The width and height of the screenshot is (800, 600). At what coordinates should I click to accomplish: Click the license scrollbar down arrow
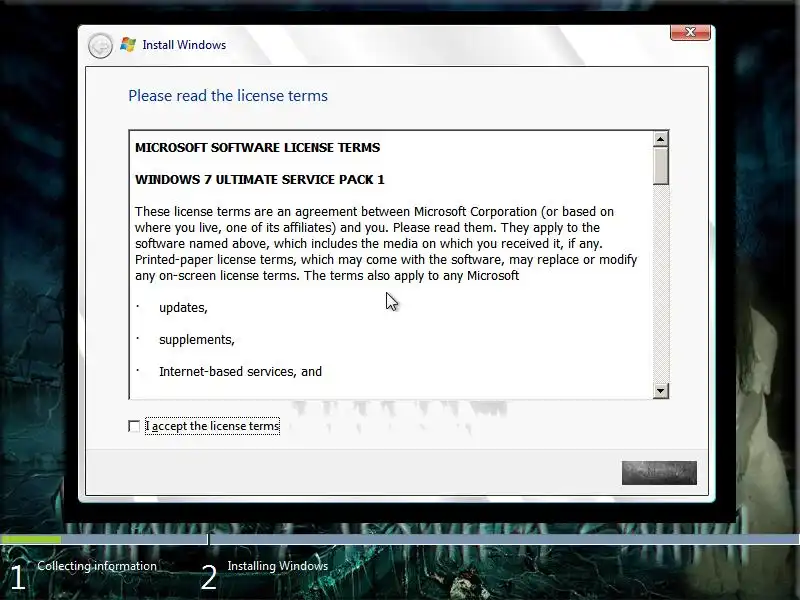pyautogui.click(x=661, y=391)
